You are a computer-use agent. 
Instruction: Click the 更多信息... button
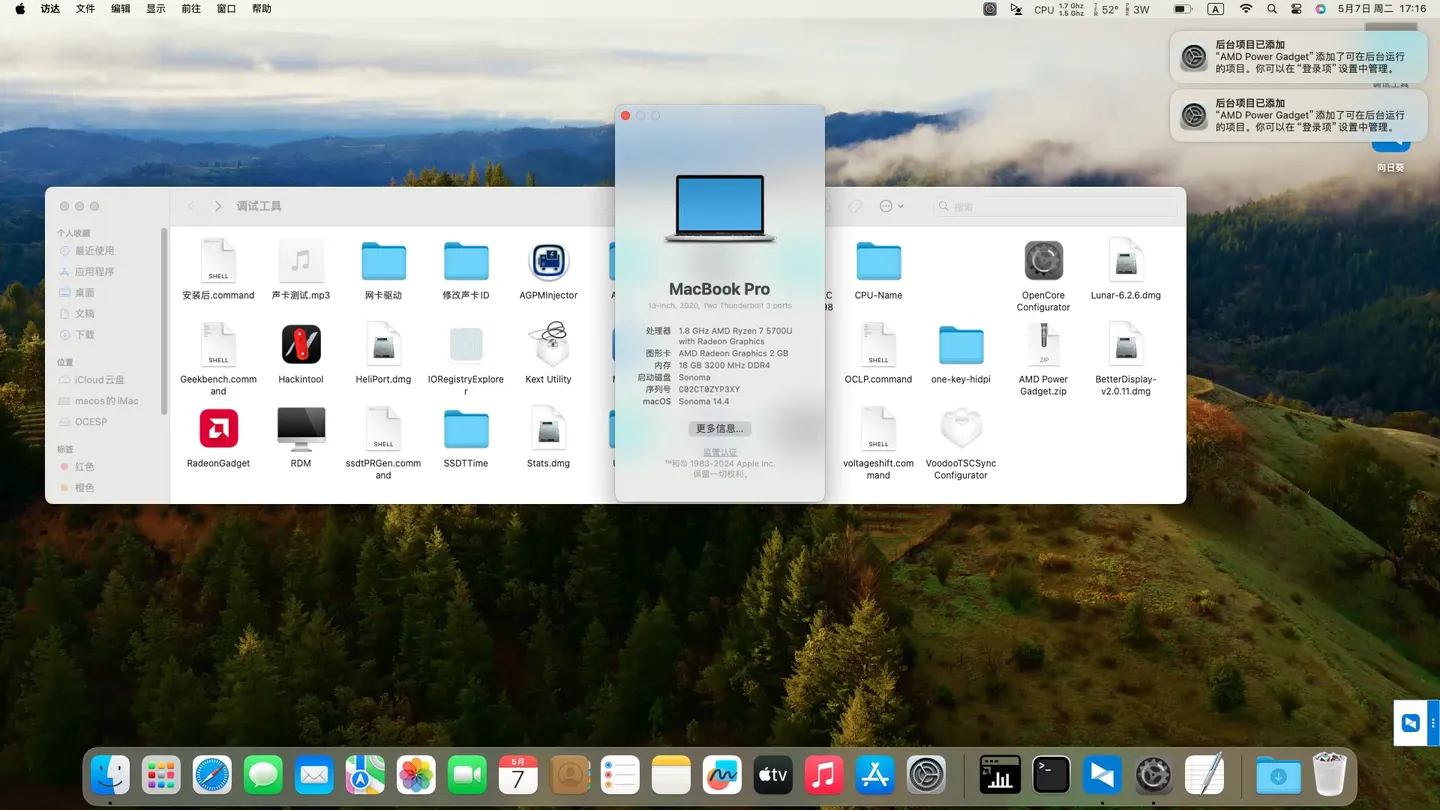click(719, 429)
